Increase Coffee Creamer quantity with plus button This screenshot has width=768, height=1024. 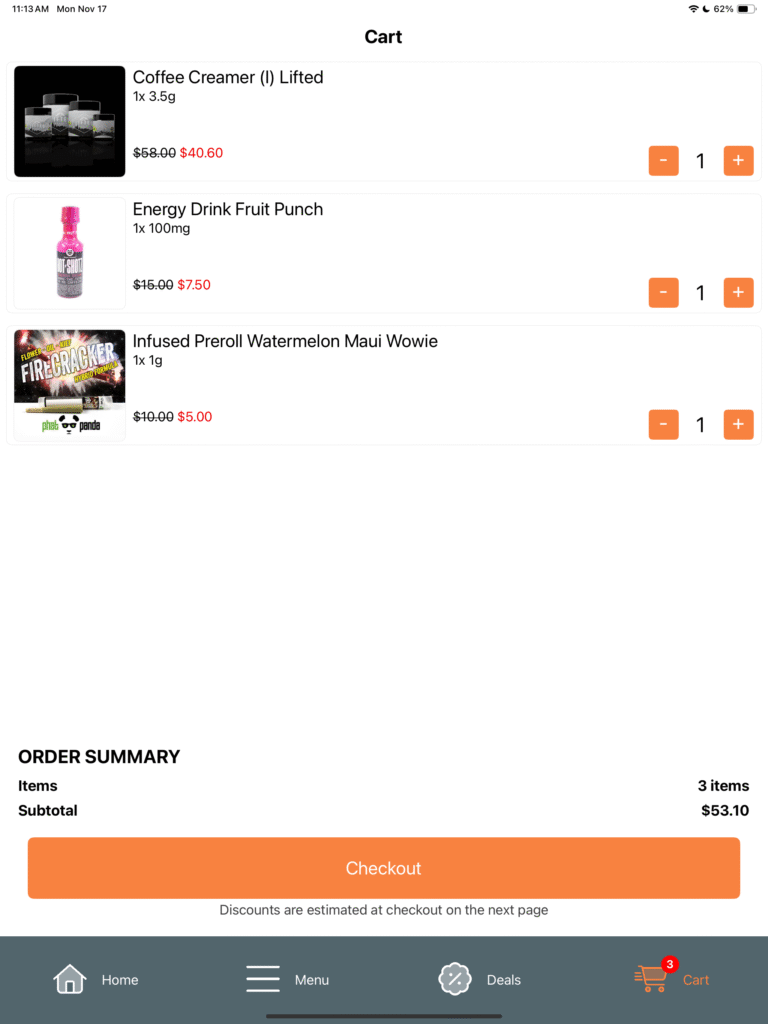738,160
